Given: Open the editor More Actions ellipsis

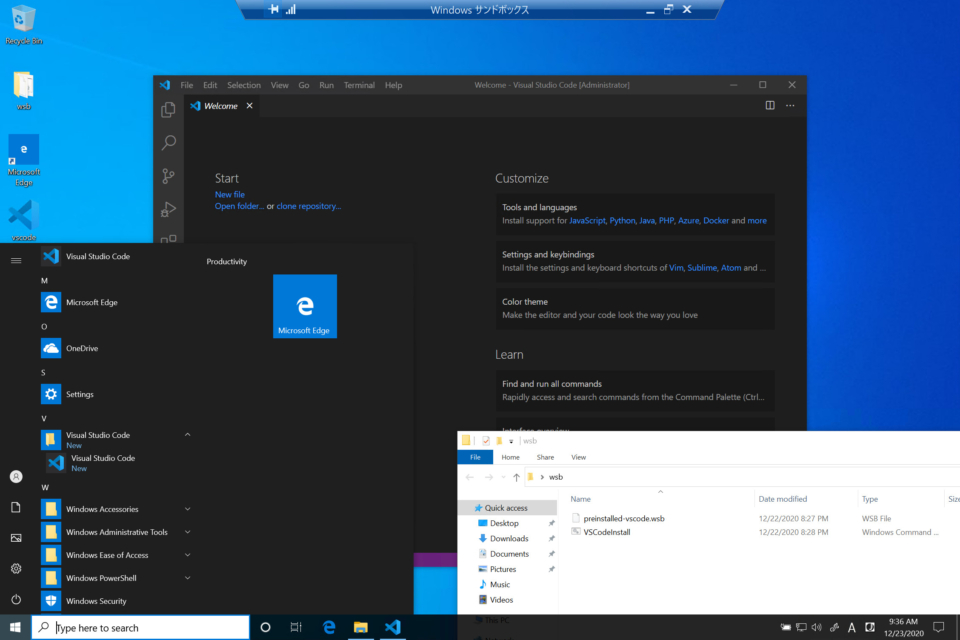Looking at the screenshot, I should pyautogui.click(x=790, y=105).
